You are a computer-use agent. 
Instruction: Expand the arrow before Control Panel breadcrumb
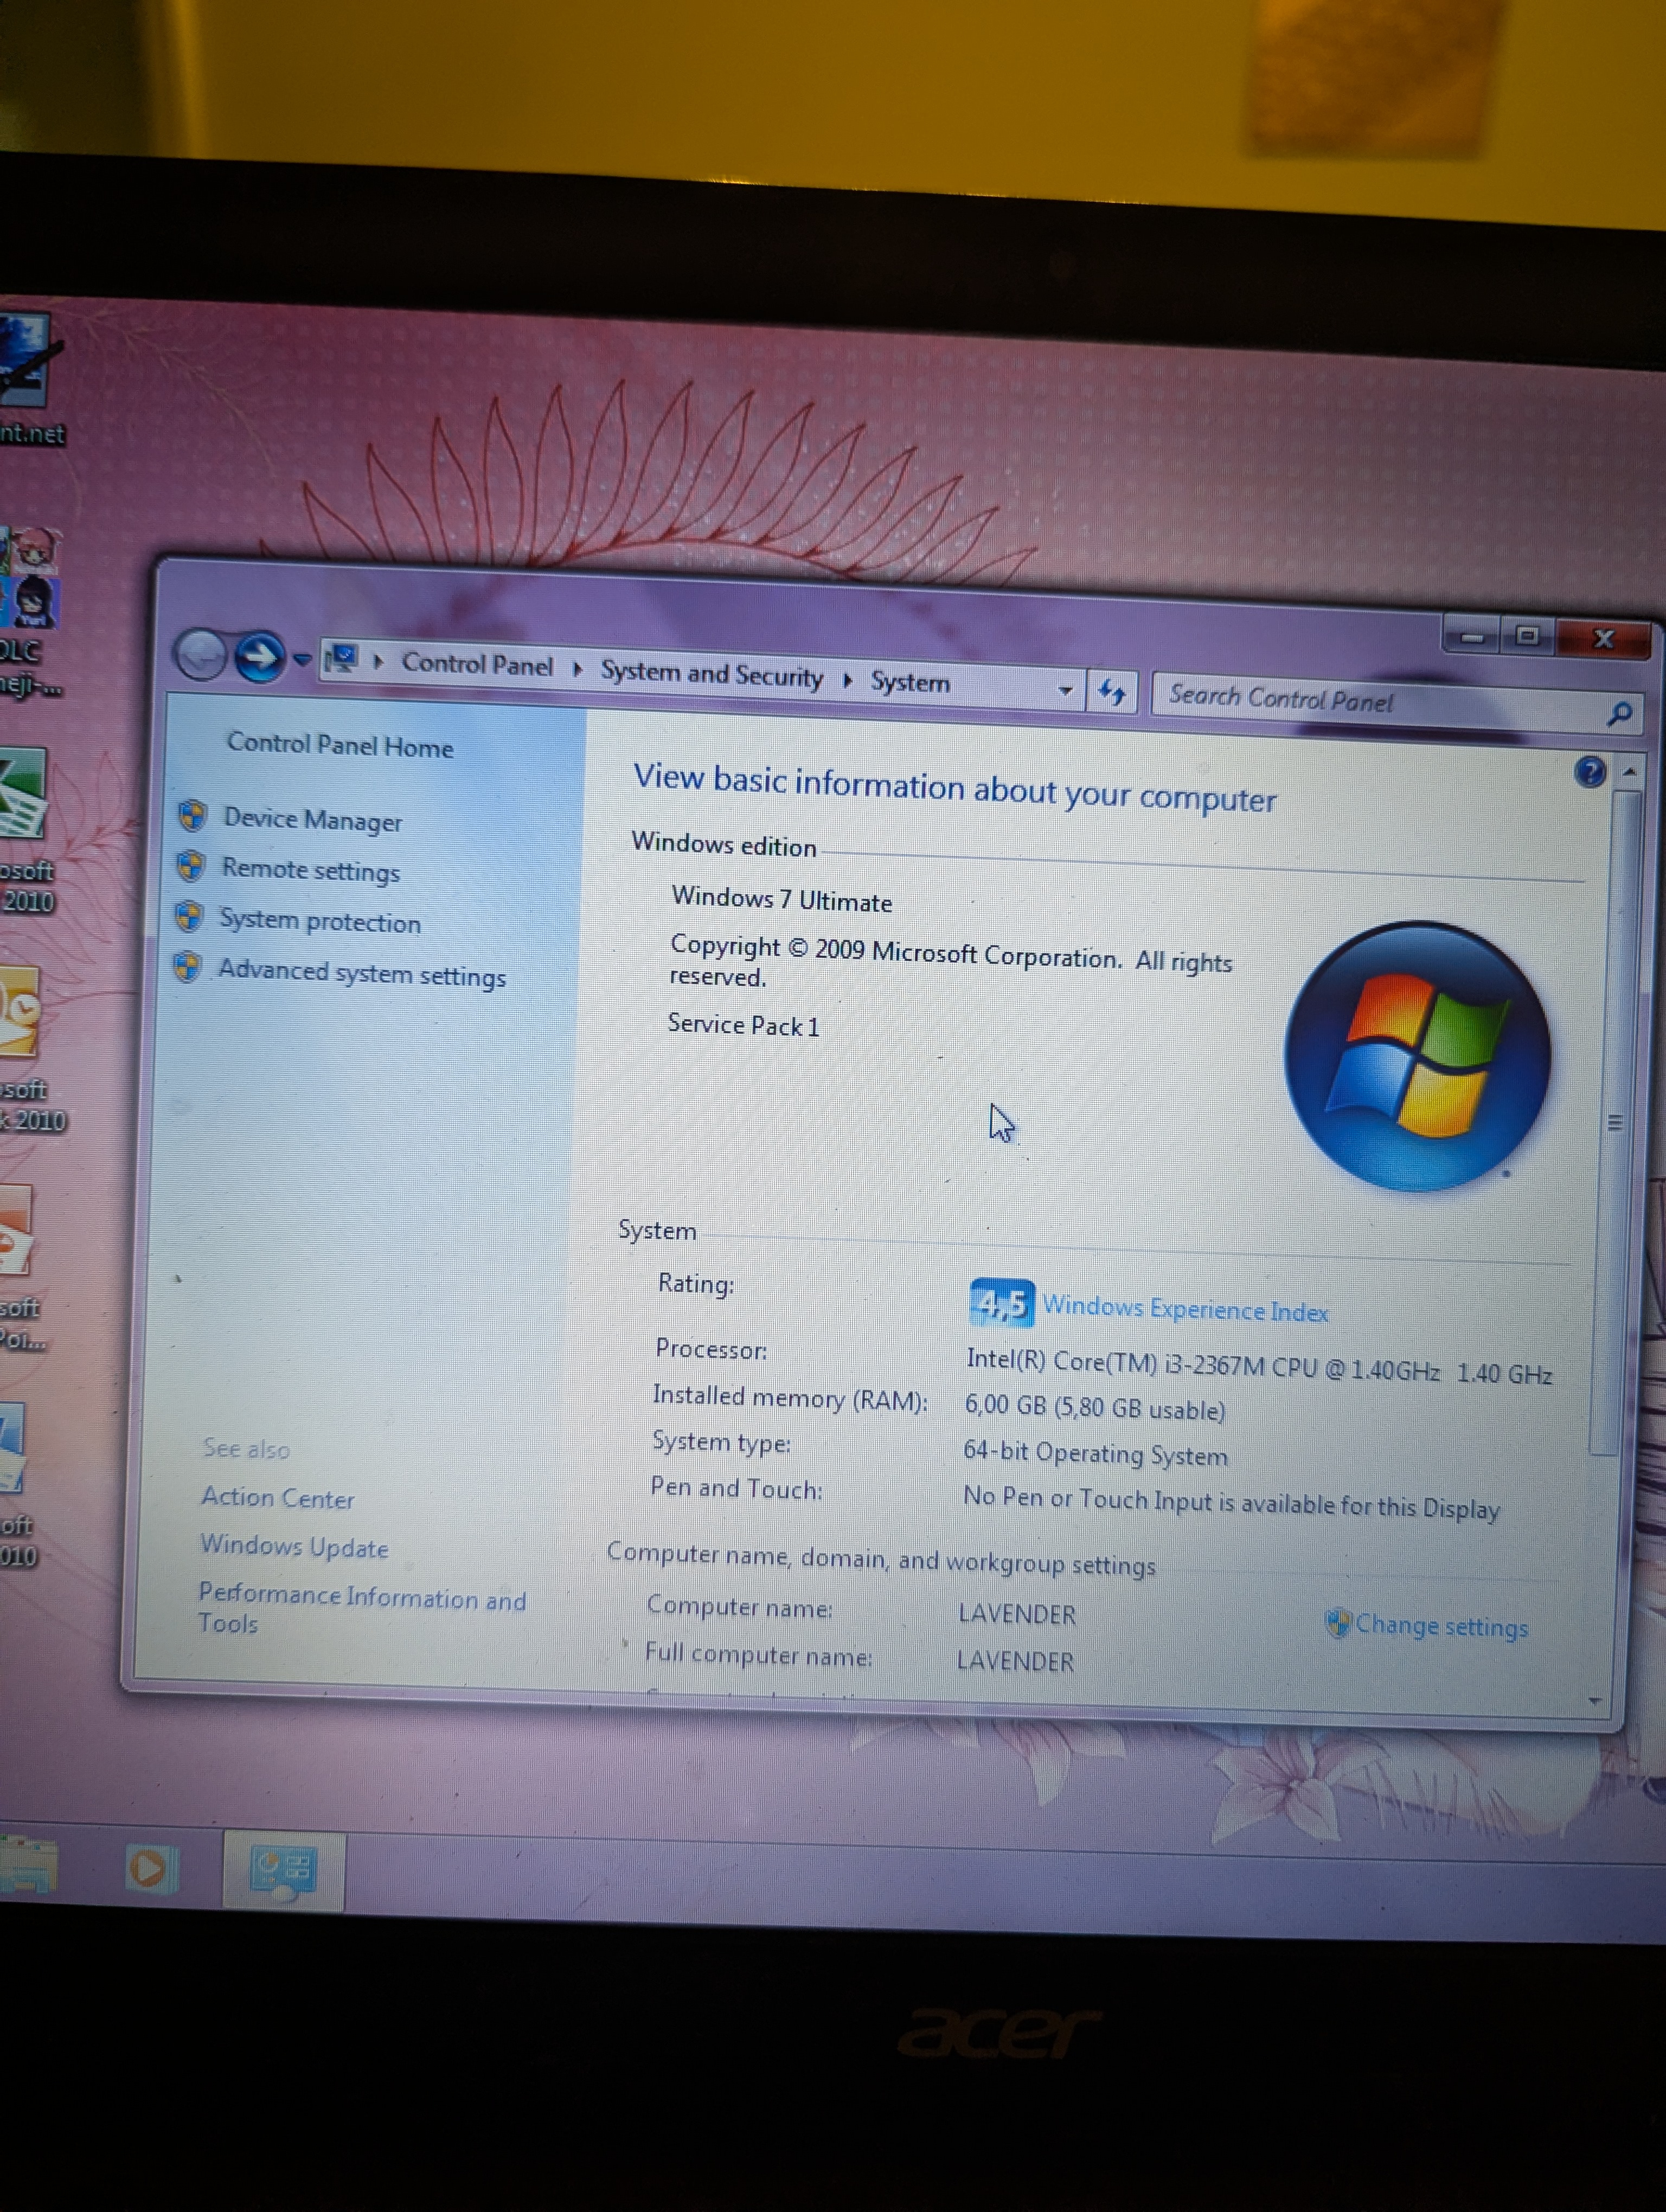378,662
